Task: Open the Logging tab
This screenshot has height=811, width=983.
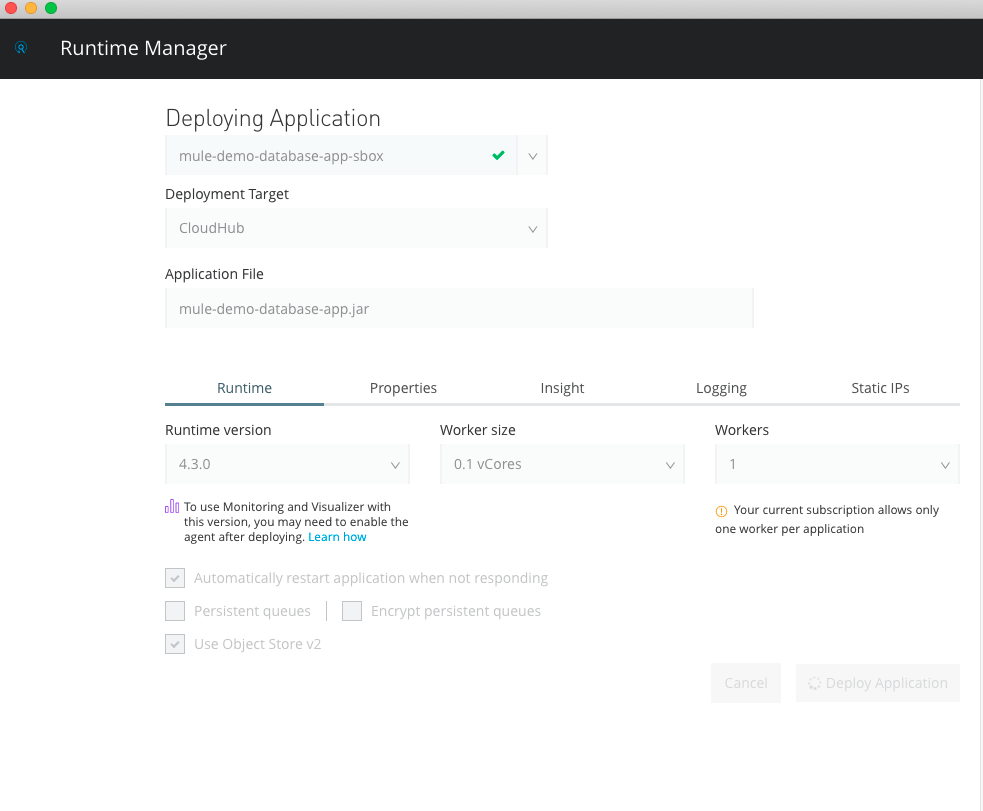Action: pos(721,388)
